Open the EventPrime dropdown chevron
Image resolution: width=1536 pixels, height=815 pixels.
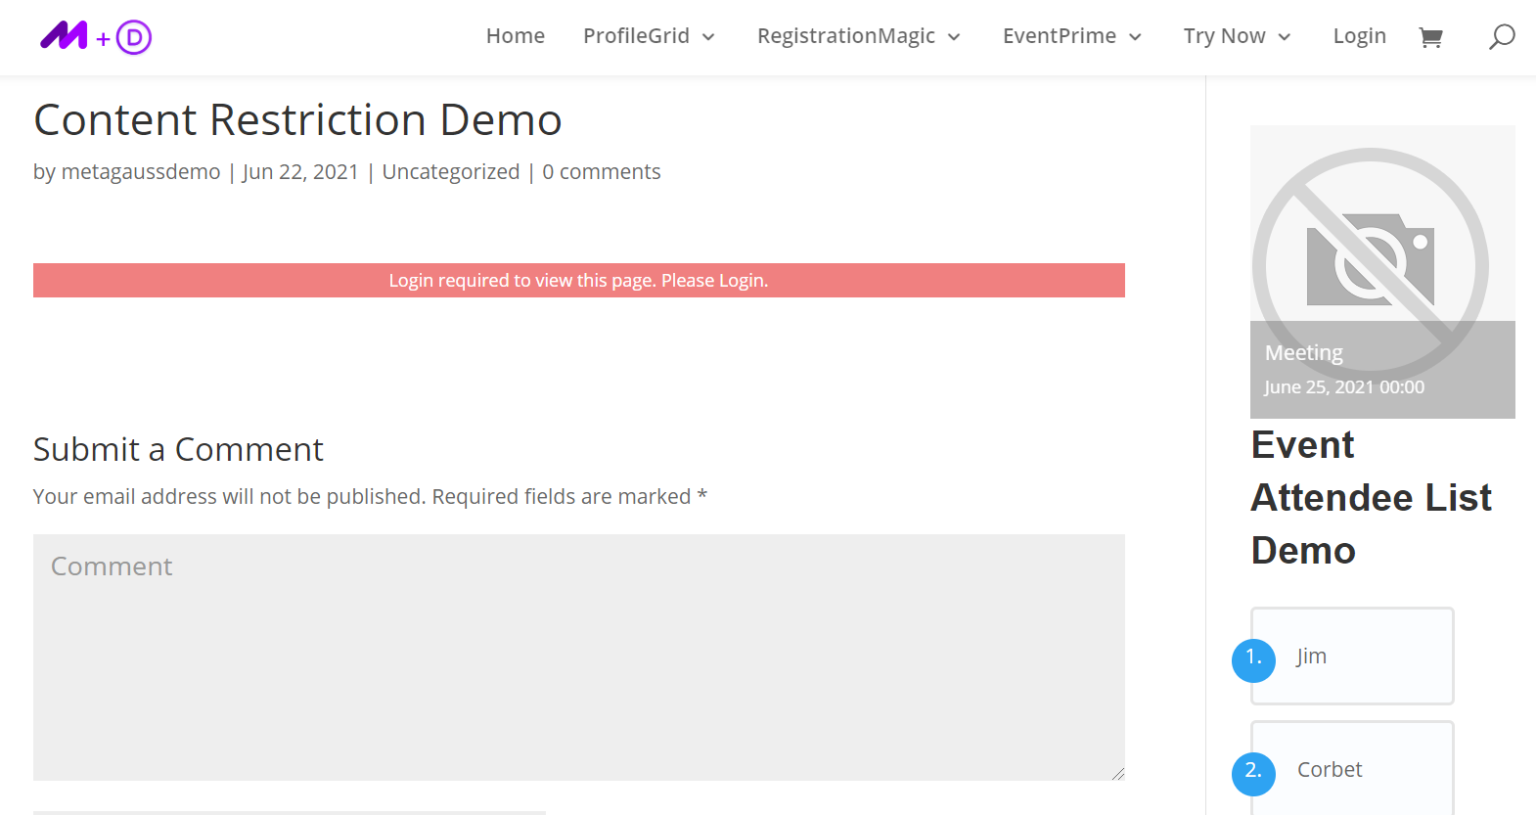(1137, 36)
